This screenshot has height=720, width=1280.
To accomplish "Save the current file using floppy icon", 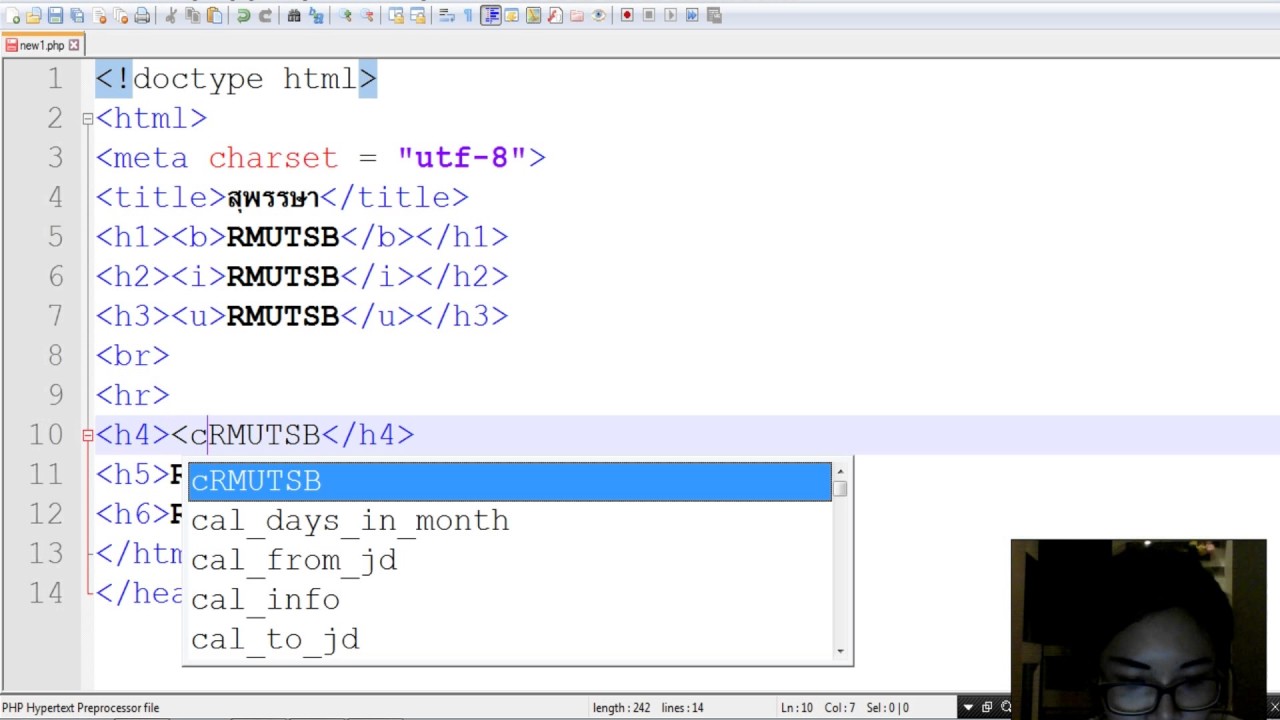I will tap(55, 15).
